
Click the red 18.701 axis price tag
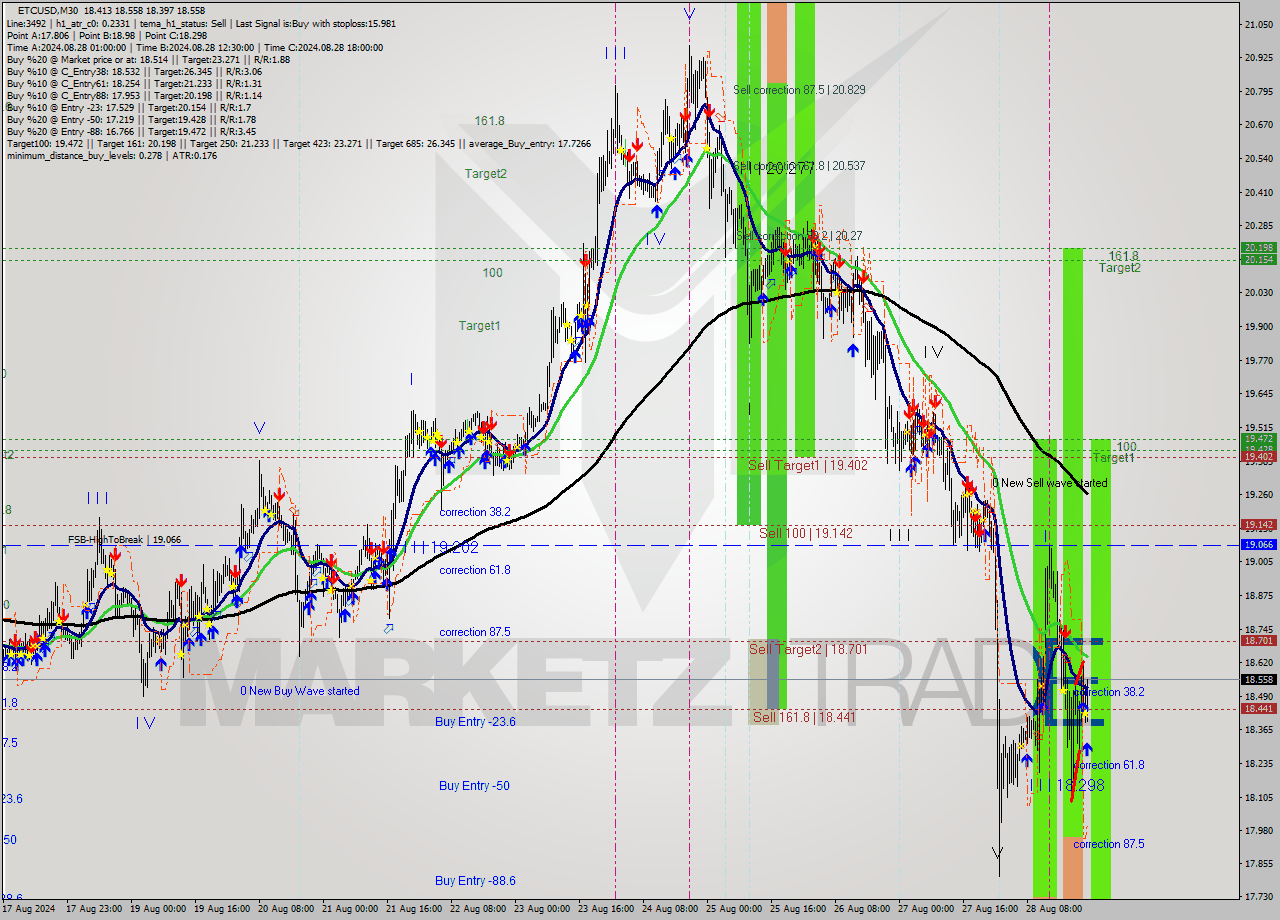tap(1258, 641)
